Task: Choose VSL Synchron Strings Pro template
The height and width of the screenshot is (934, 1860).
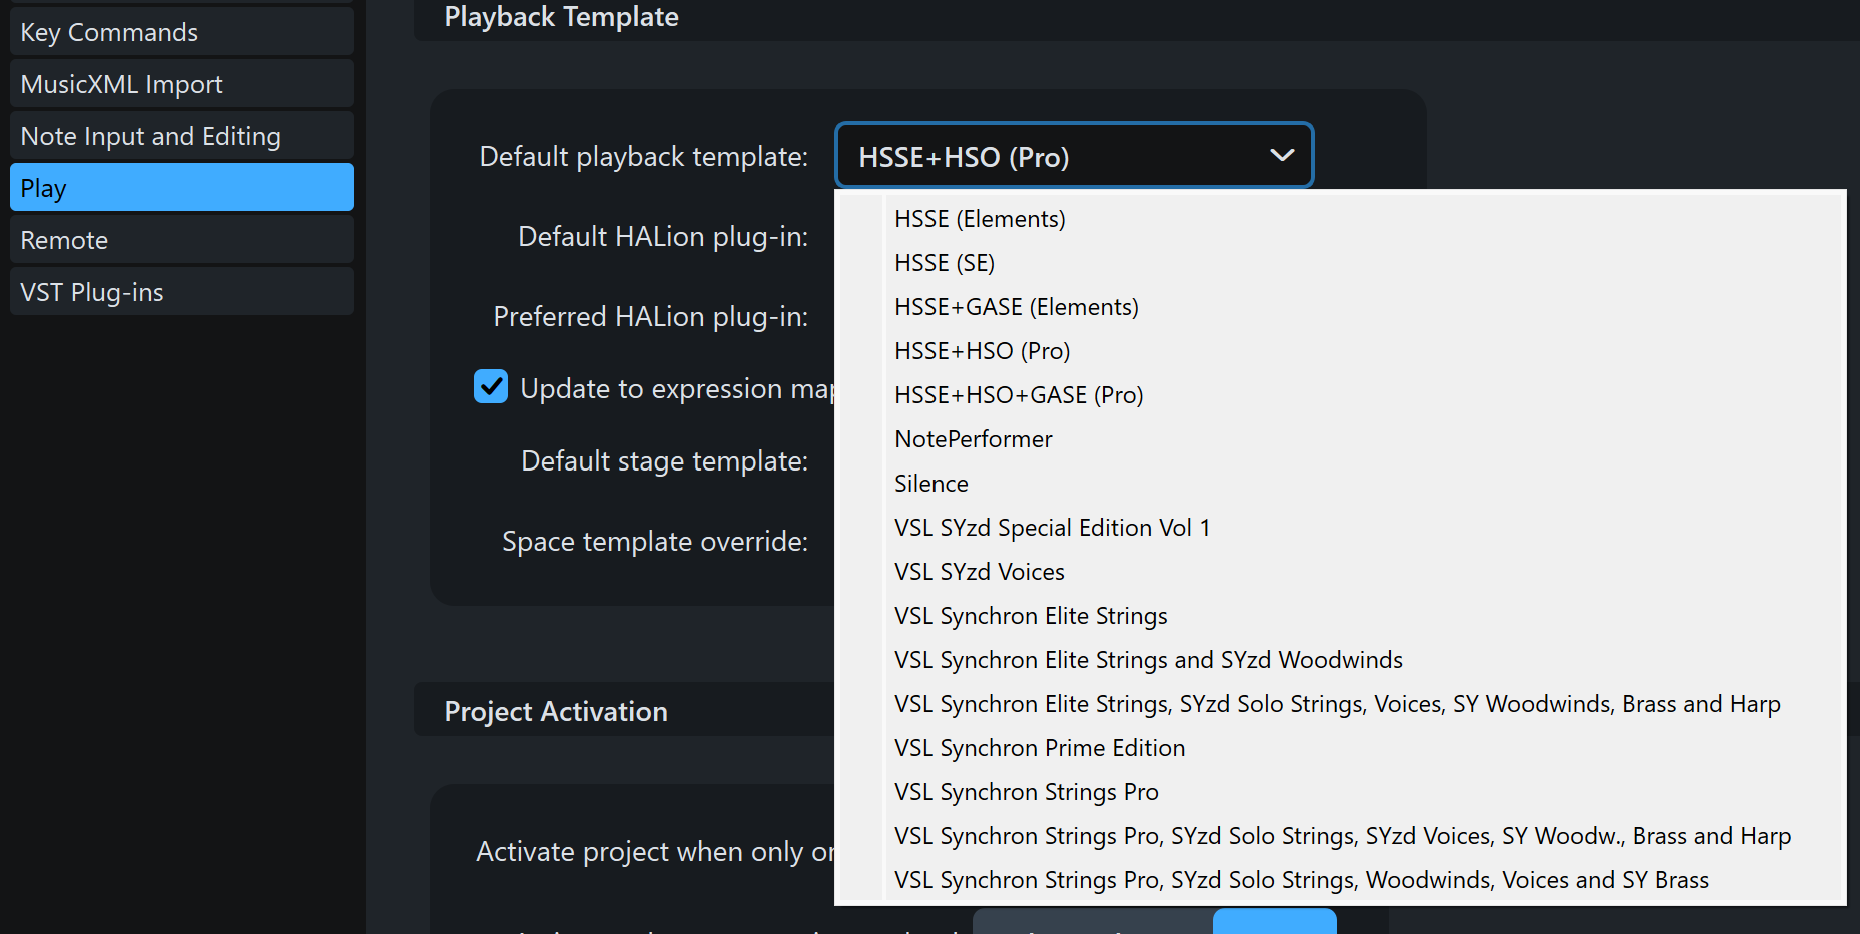Action: tap(1340, 792)
